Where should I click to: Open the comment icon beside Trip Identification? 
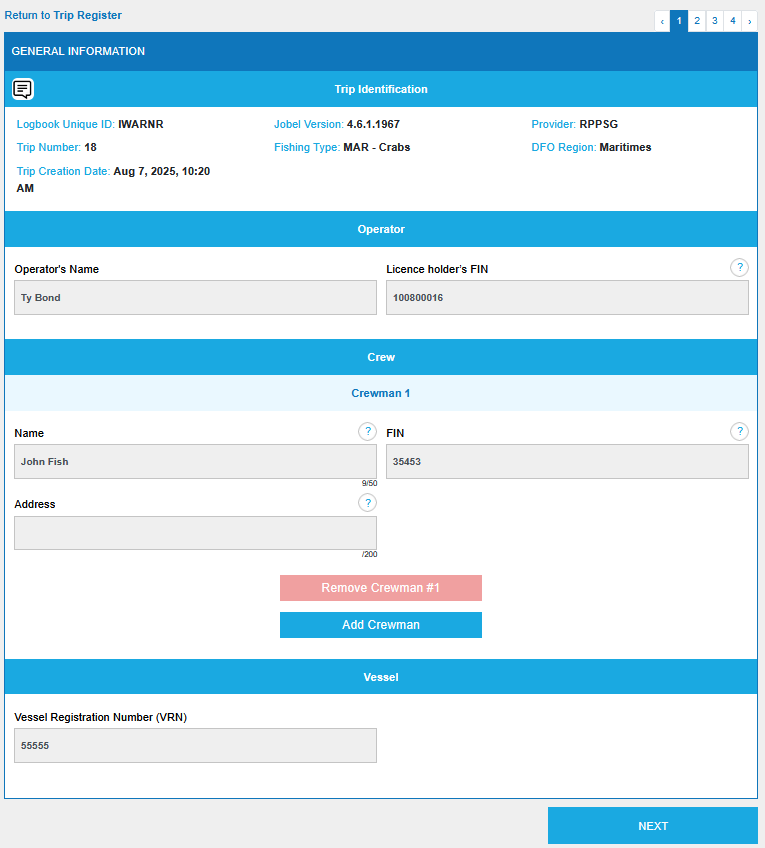click(x=23, y=89)
